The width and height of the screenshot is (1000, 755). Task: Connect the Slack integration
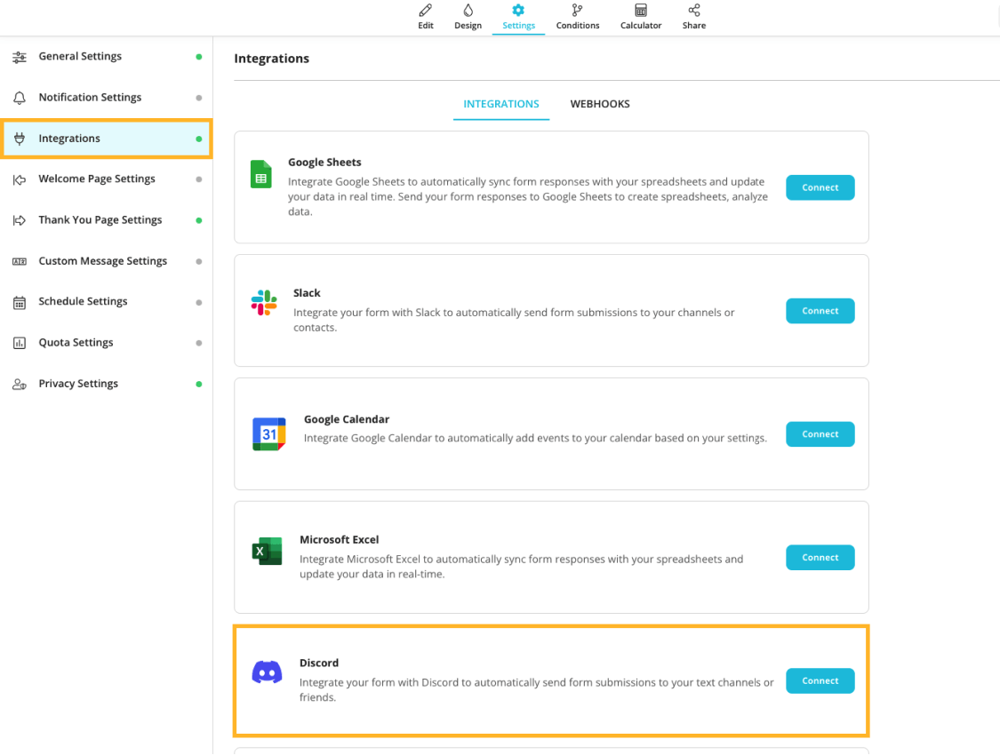point(820,311)
